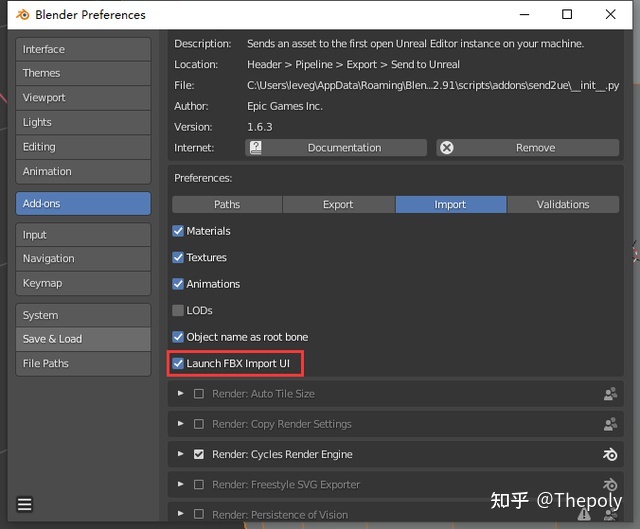Screen dimensions: 640x529
Task: Open Animation preferences
Action: pos(83,171)
